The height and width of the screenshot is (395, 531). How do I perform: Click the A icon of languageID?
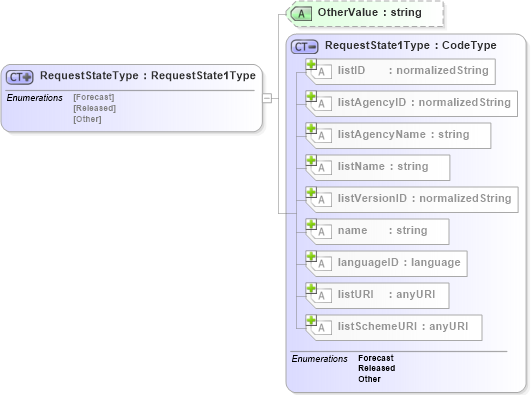coord(321,264)
